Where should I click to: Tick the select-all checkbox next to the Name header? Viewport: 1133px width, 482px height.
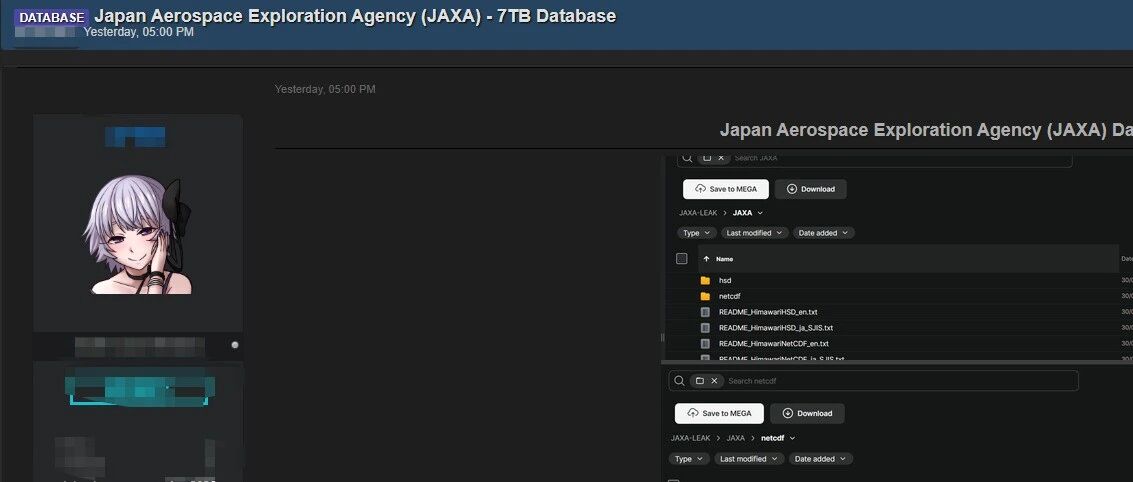(681, 259)
